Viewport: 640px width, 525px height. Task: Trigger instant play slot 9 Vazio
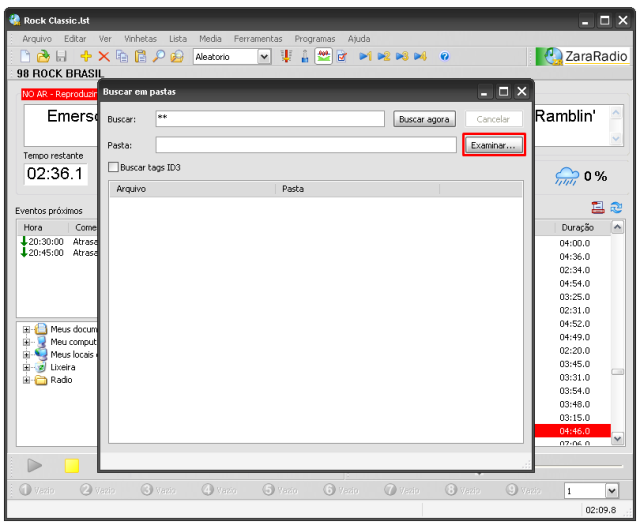[x=523, y=490]
